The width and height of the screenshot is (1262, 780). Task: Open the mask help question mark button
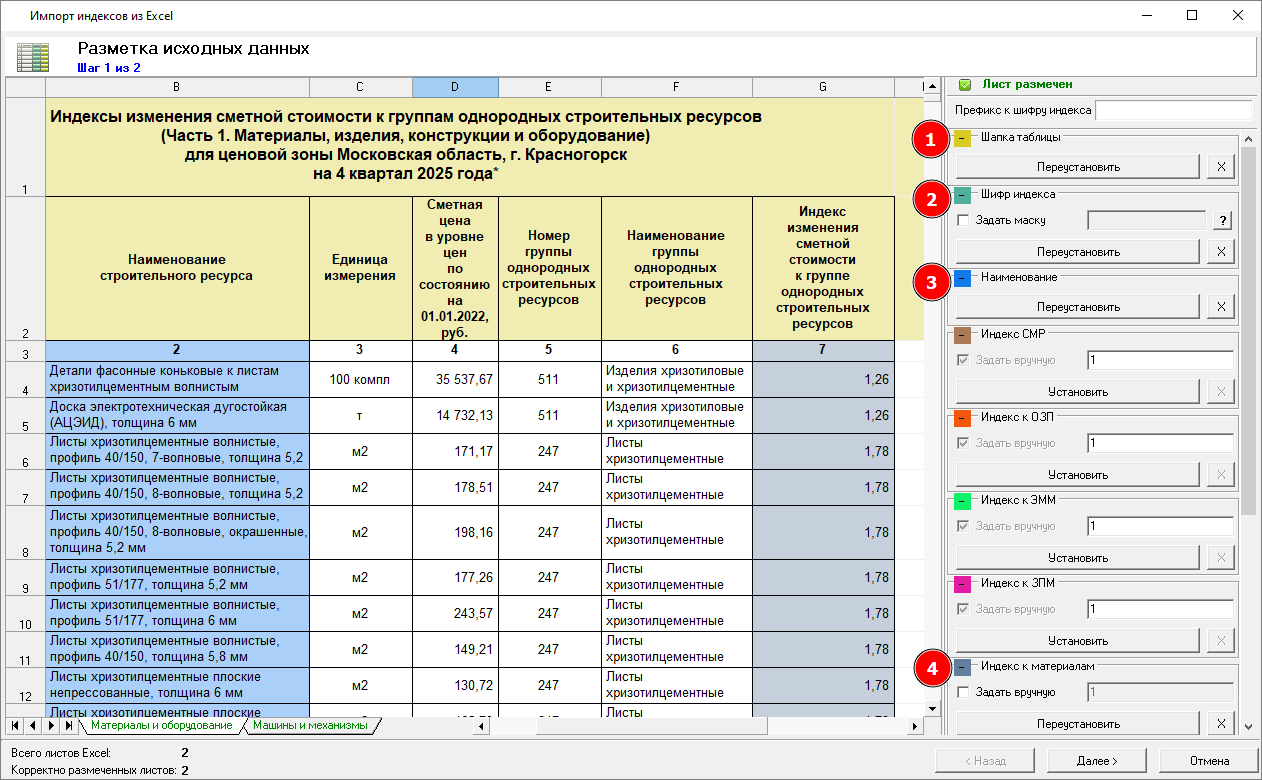(x=1222, y=221)
